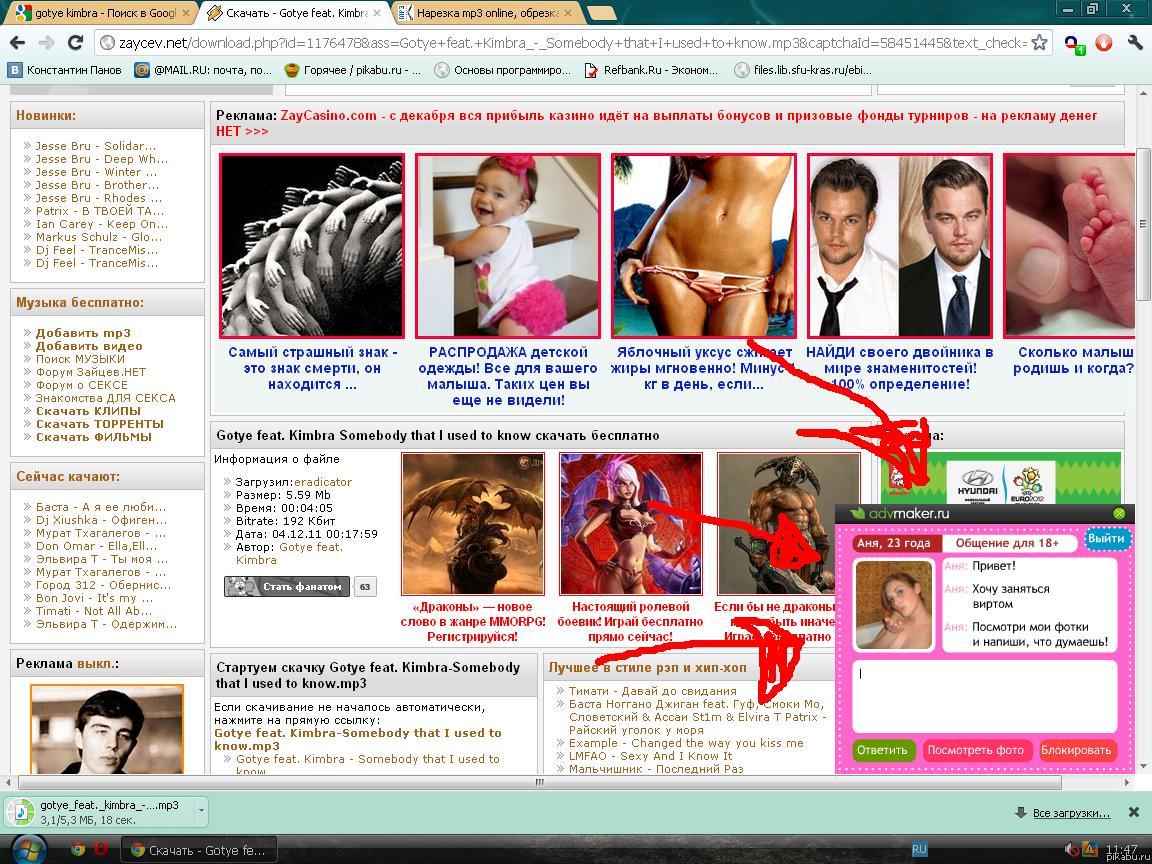Open the Refbank.Ru bookmark
This screenshot has height=864, width=1152.
pos(651,71)
